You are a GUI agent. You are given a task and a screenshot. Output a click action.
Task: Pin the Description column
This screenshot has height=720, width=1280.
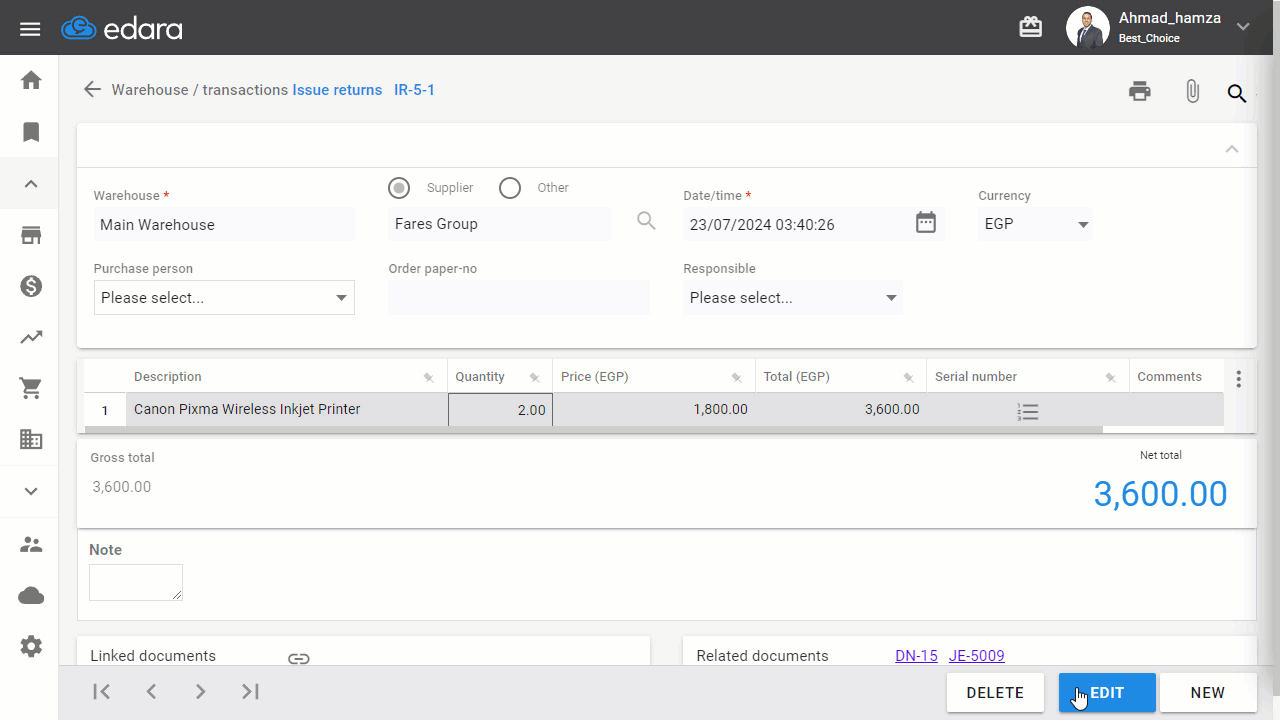click(x=428, y=378)
